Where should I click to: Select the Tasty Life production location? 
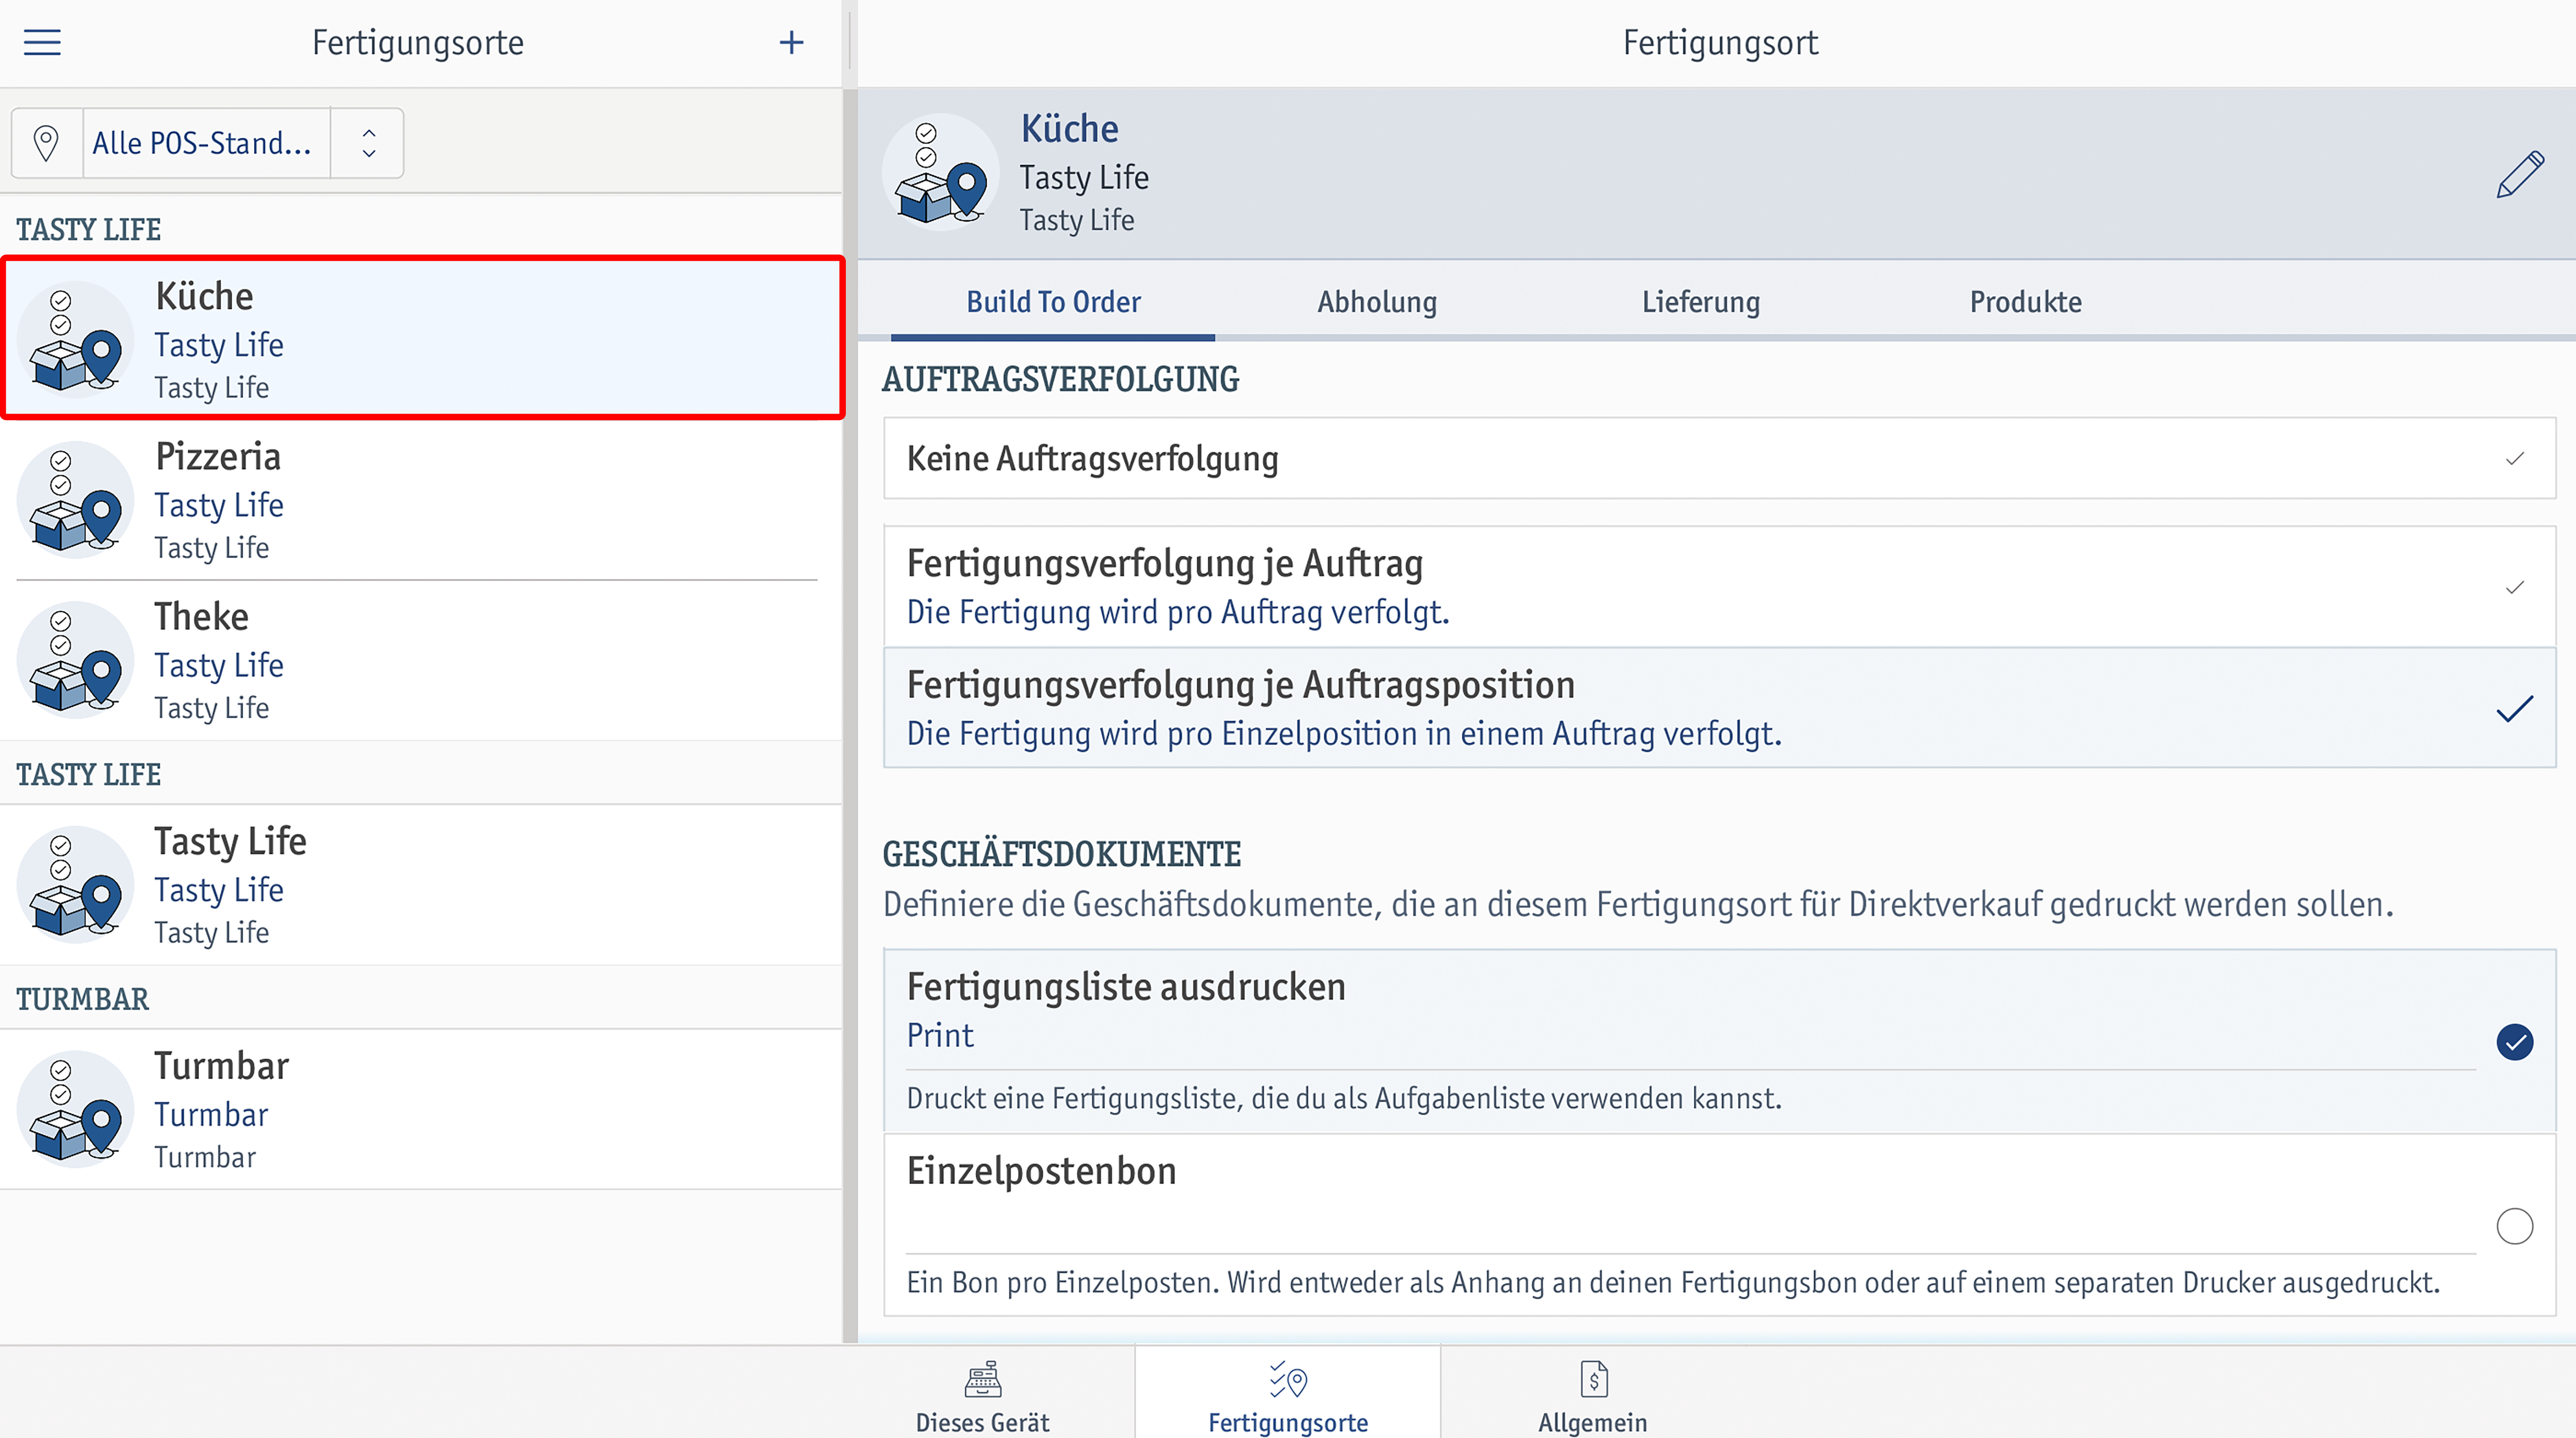(x=421, y=885)
